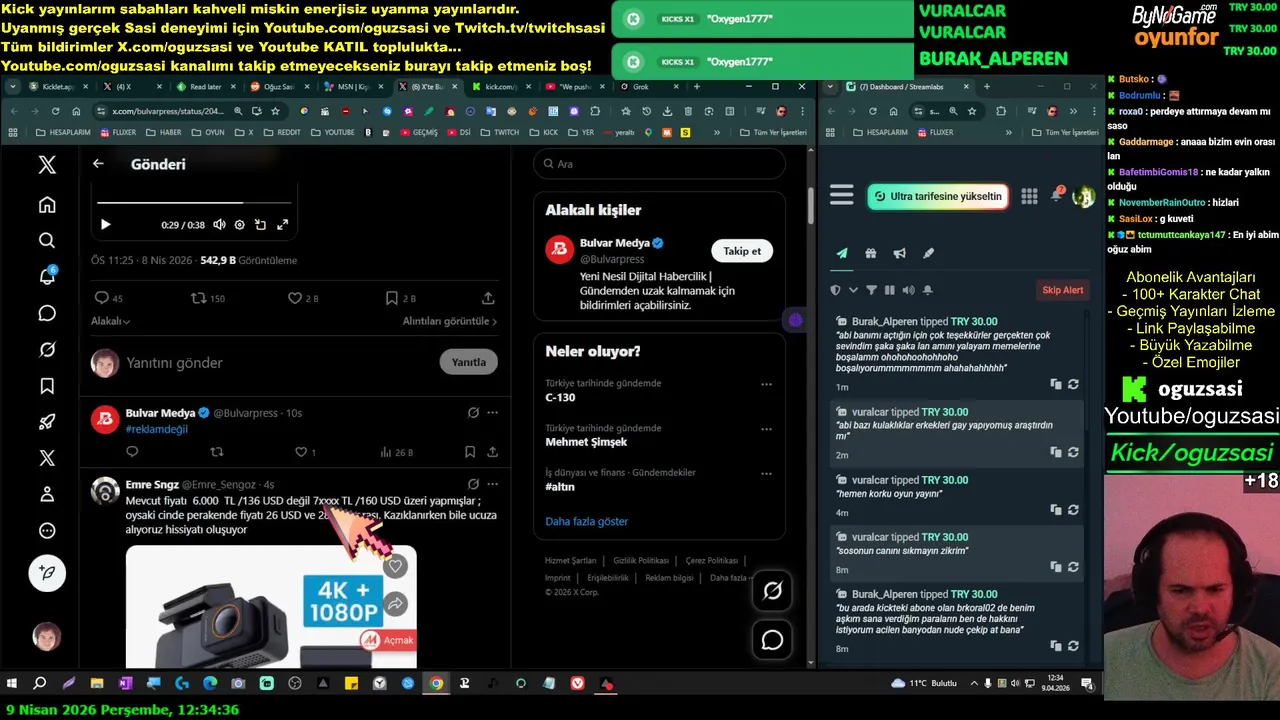1280x720 pixels.
Task: Seek video progress bar
Action: pos(196,203)
